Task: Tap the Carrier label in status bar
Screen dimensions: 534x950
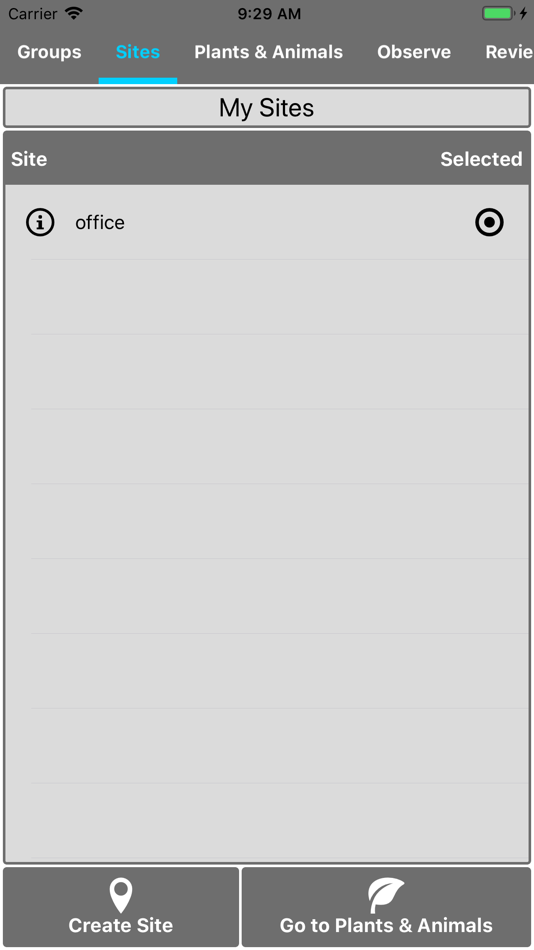Action: click(33, 14)
